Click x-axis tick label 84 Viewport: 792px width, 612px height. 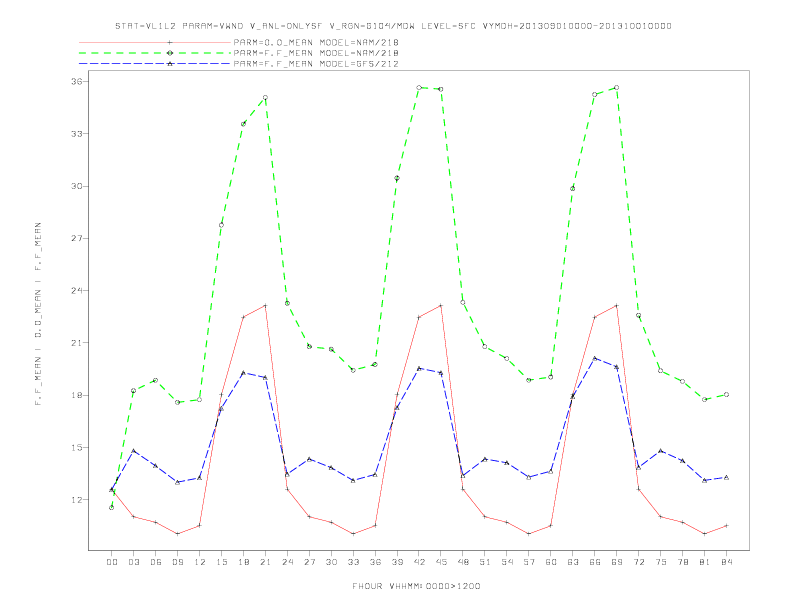click(726, 562)
